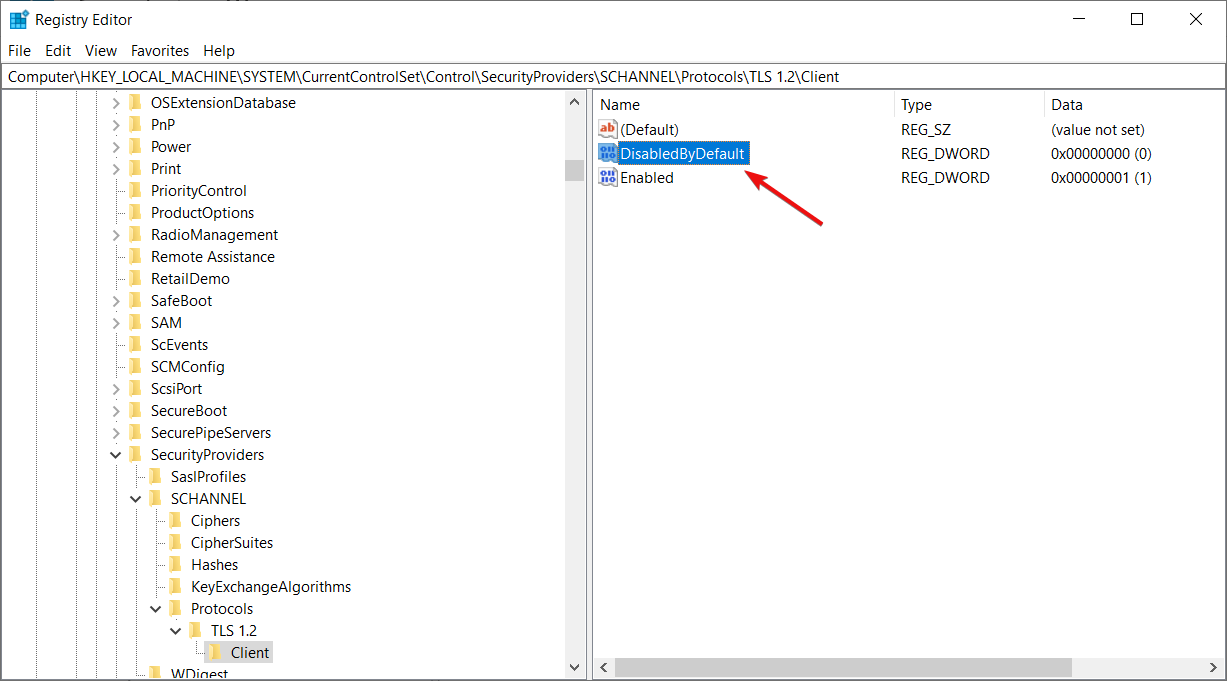The height and width of the screenshot is (681, 1227).
Task: Select the Enabled DWORD value icon
Action: click(608, 177)
